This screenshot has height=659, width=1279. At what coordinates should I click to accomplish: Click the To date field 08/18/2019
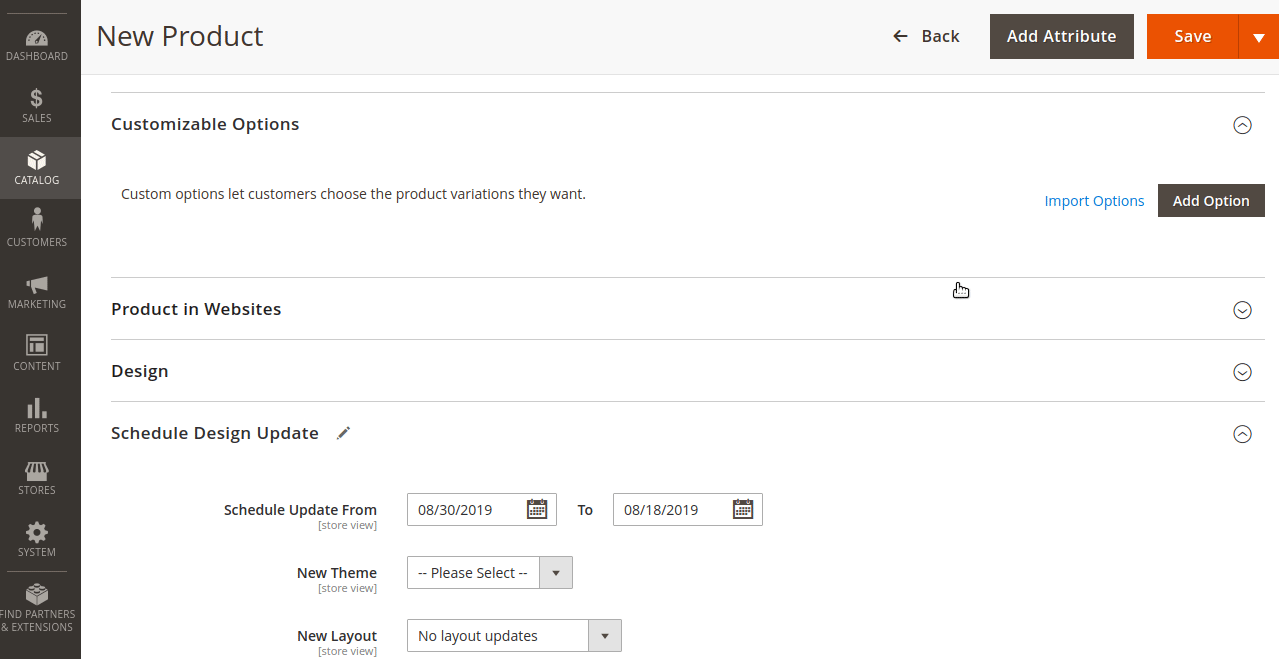pos(688,509)
